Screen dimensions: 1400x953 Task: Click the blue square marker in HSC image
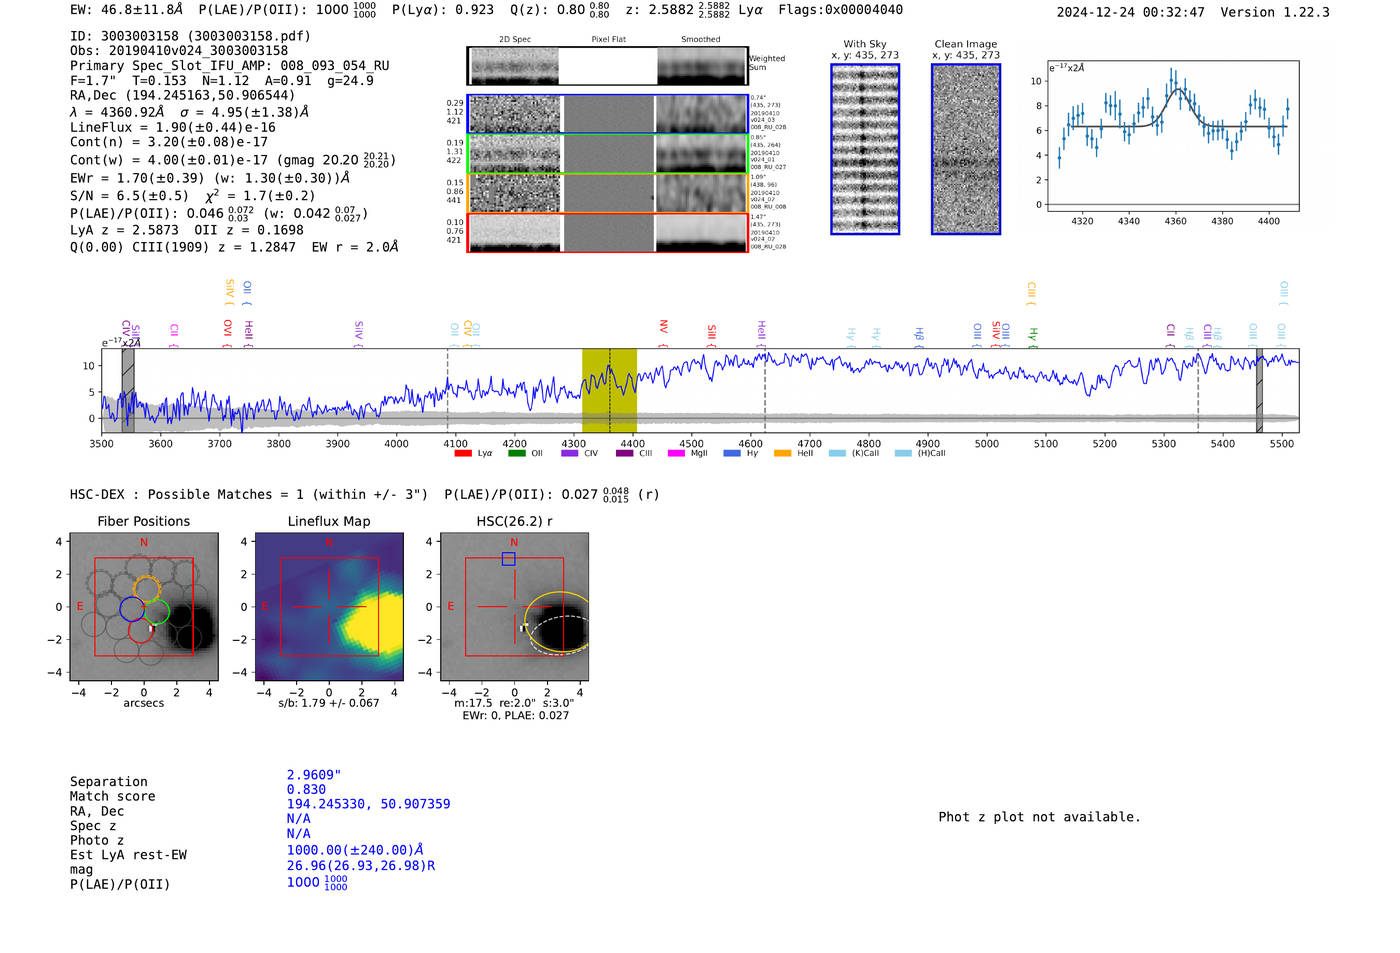coord(508,559)
